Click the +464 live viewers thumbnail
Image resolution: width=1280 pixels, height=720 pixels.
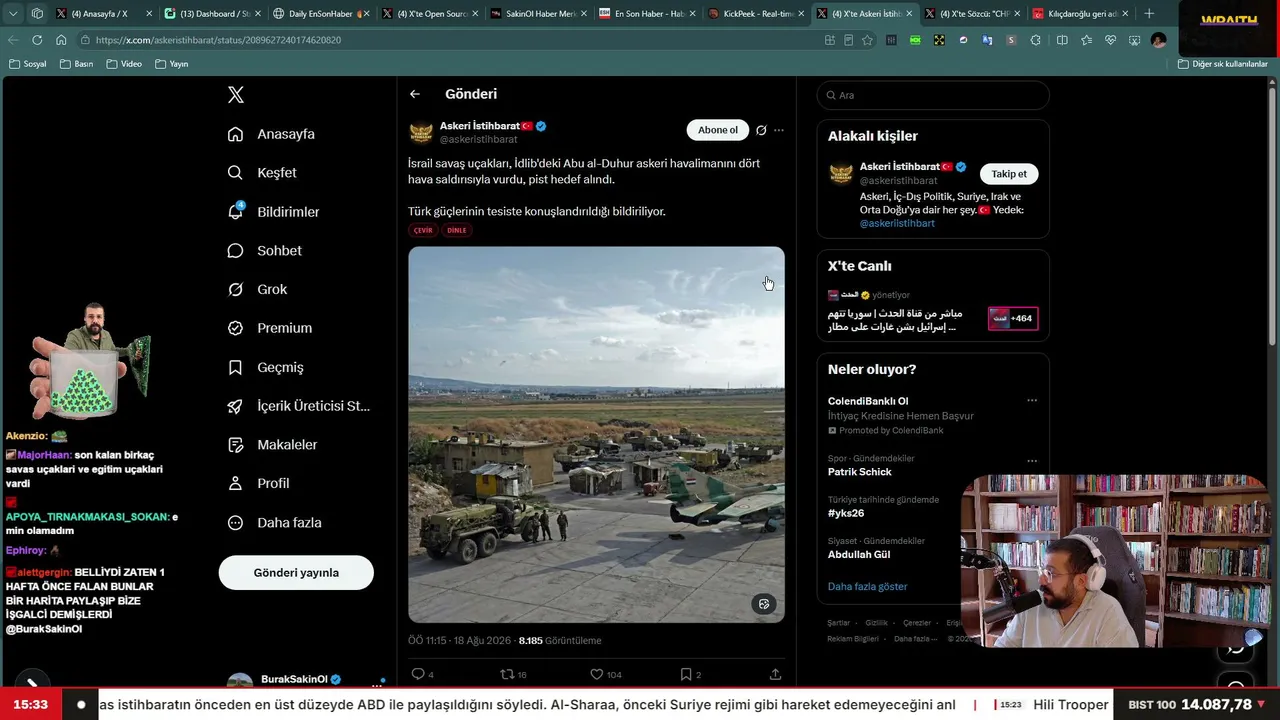coord(1013,319)
